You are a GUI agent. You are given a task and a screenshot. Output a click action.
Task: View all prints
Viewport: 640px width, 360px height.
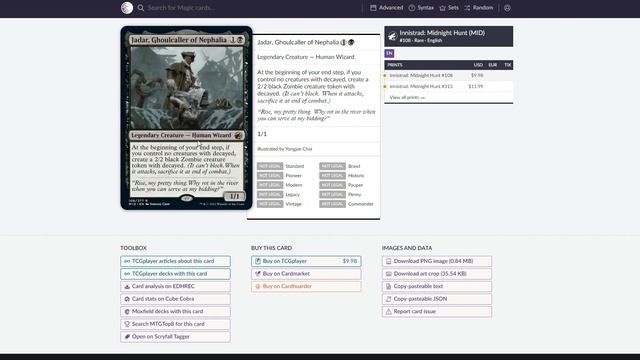pos(407,98)
